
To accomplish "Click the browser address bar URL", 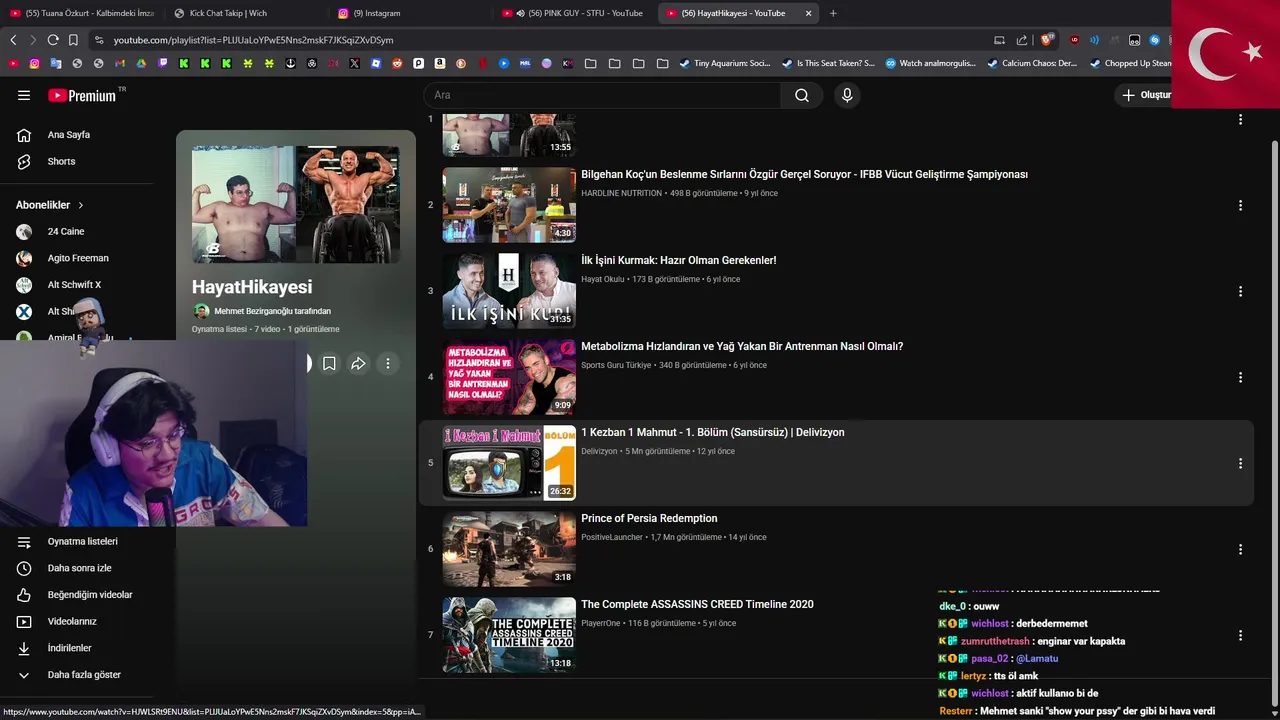I will pos(253,40).
